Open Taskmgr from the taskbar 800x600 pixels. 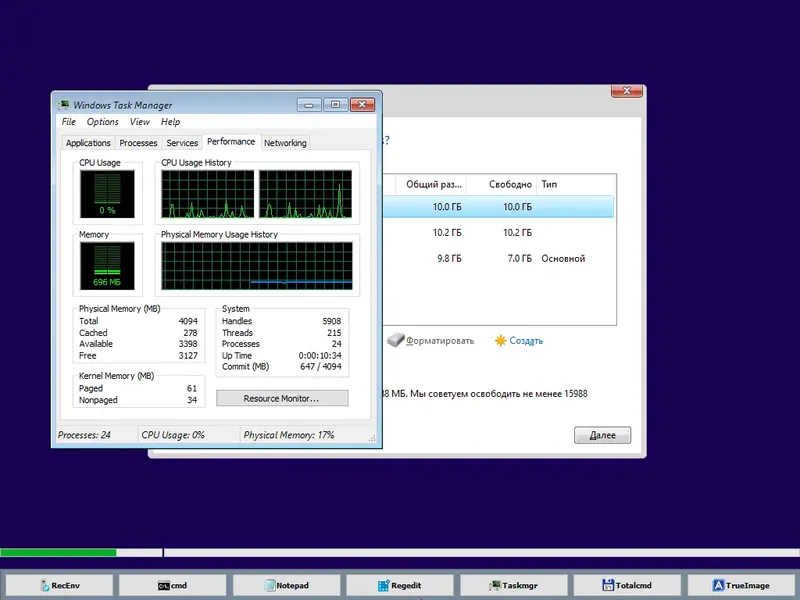515,585
